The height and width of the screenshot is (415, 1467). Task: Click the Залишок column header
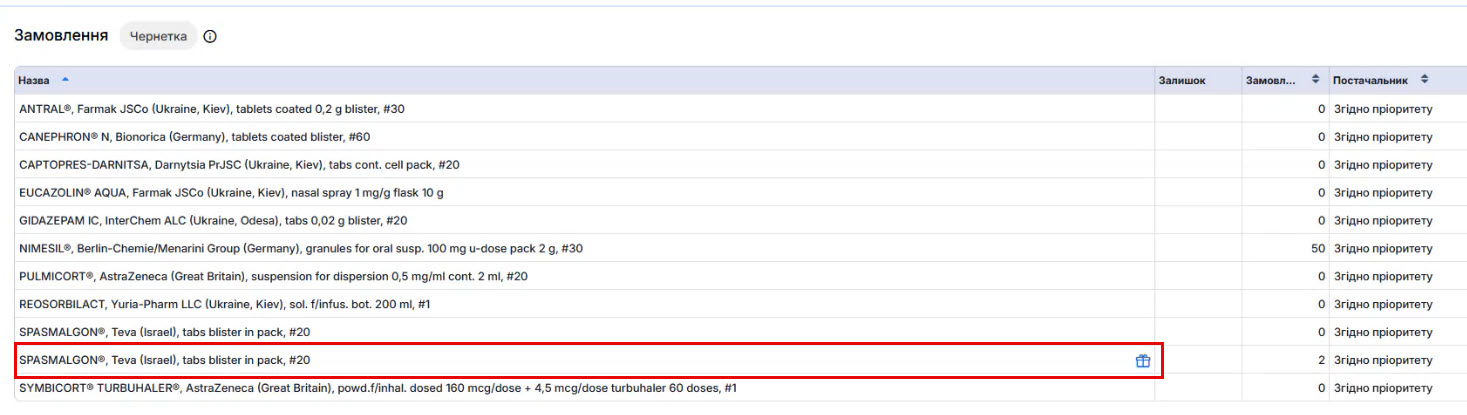tap(1182, 80)
